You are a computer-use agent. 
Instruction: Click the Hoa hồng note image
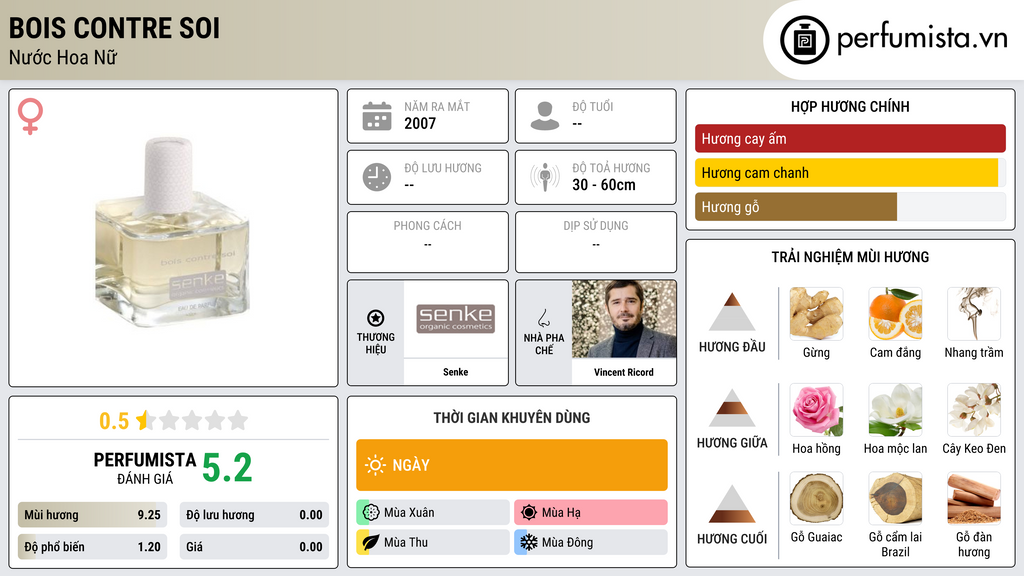[816, 410]
